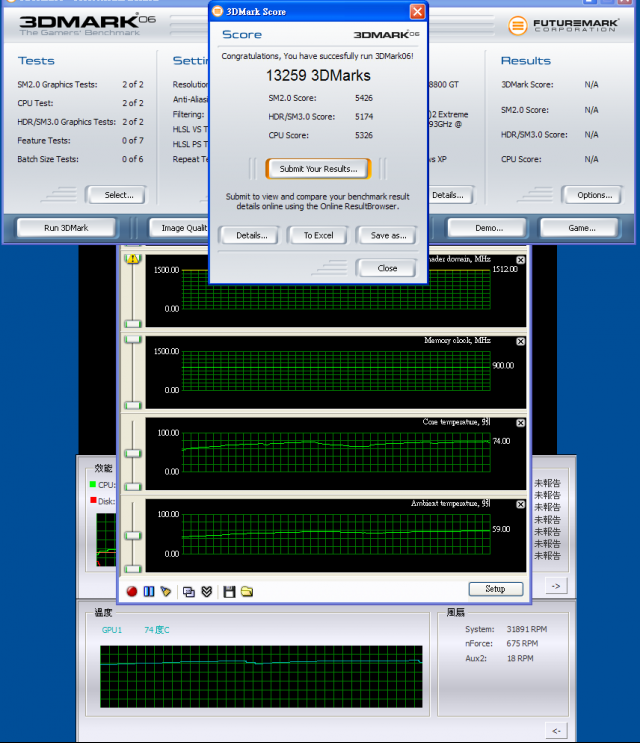Close the Memory clock graph
The width and height of the screenshot is (640, 743).
pos(520,341)
